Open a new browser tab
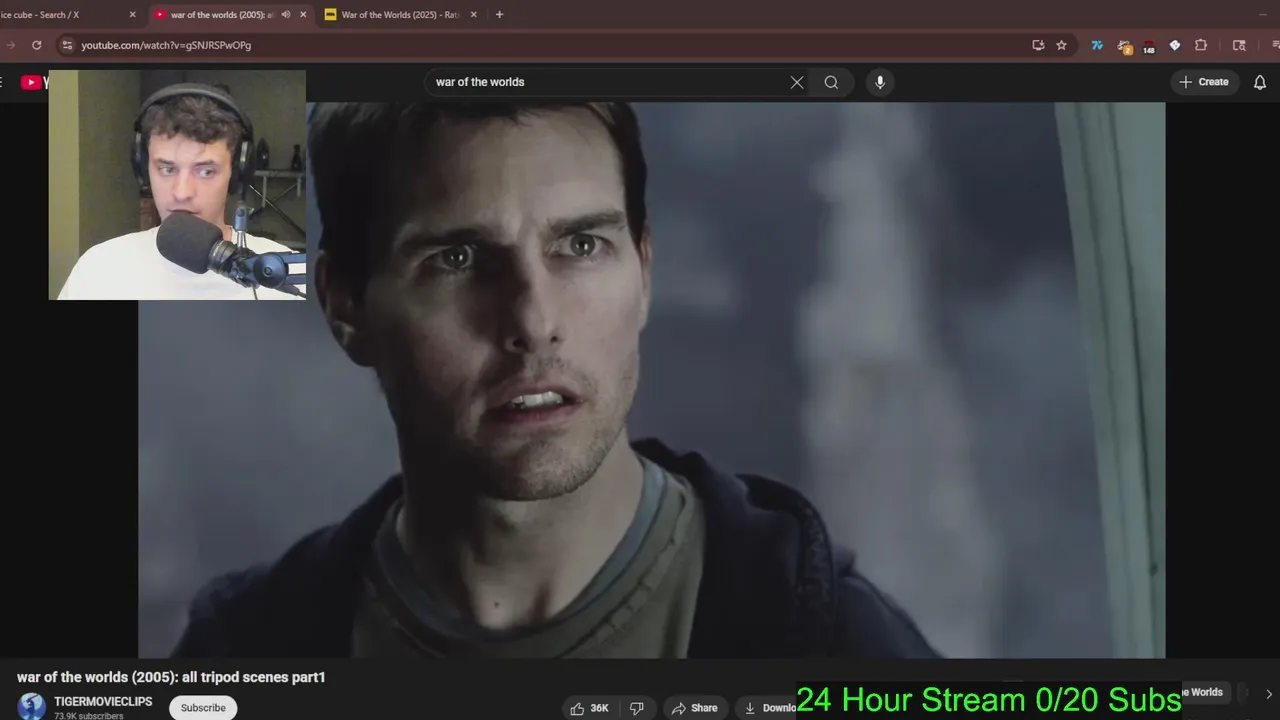 [x=500, y=15]
